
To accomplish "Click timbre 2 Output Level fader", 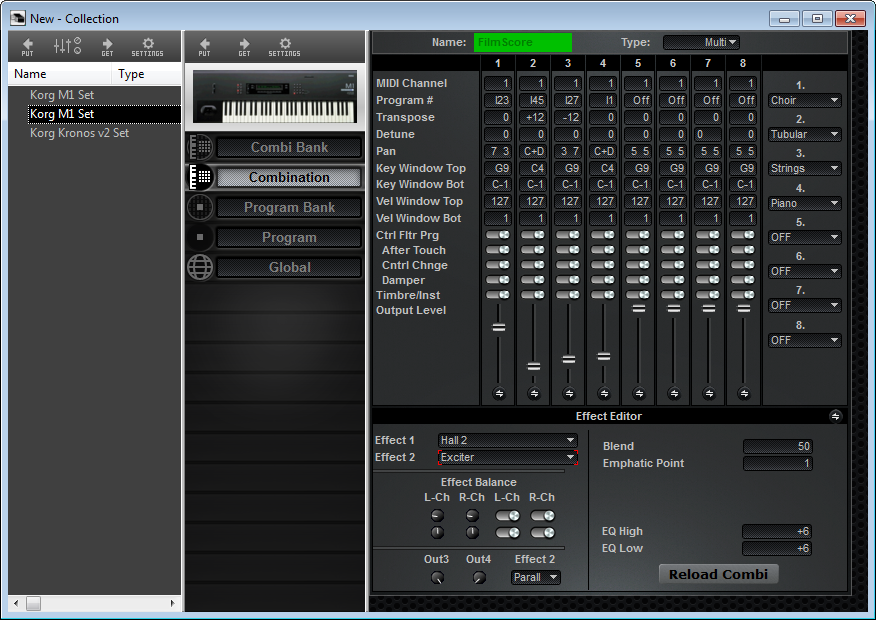I will [534, 366].
